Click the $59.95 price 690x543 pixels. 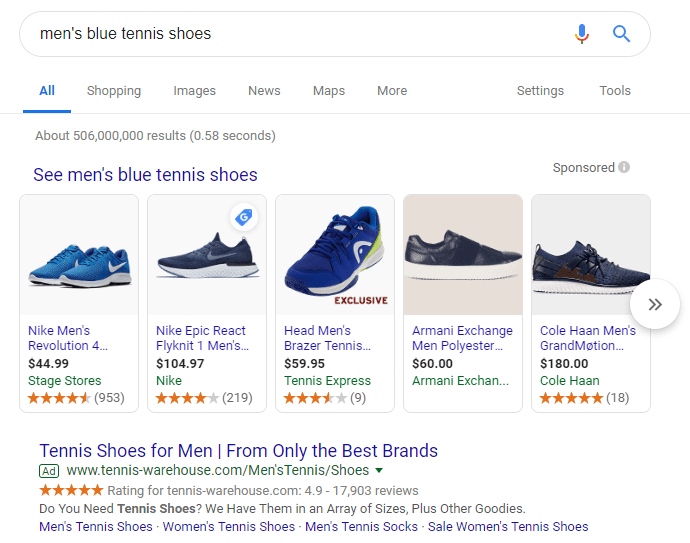pyautogui.click(x=305, y=363)
